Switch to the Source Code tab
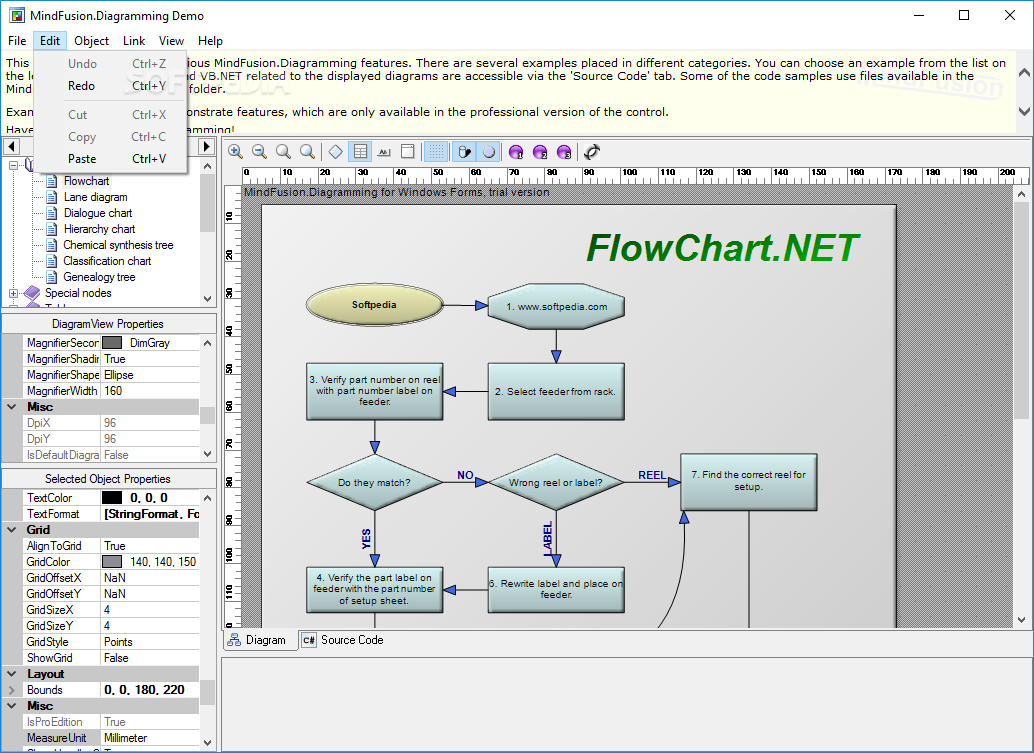 pyautogui.click(x=342, y=640)
